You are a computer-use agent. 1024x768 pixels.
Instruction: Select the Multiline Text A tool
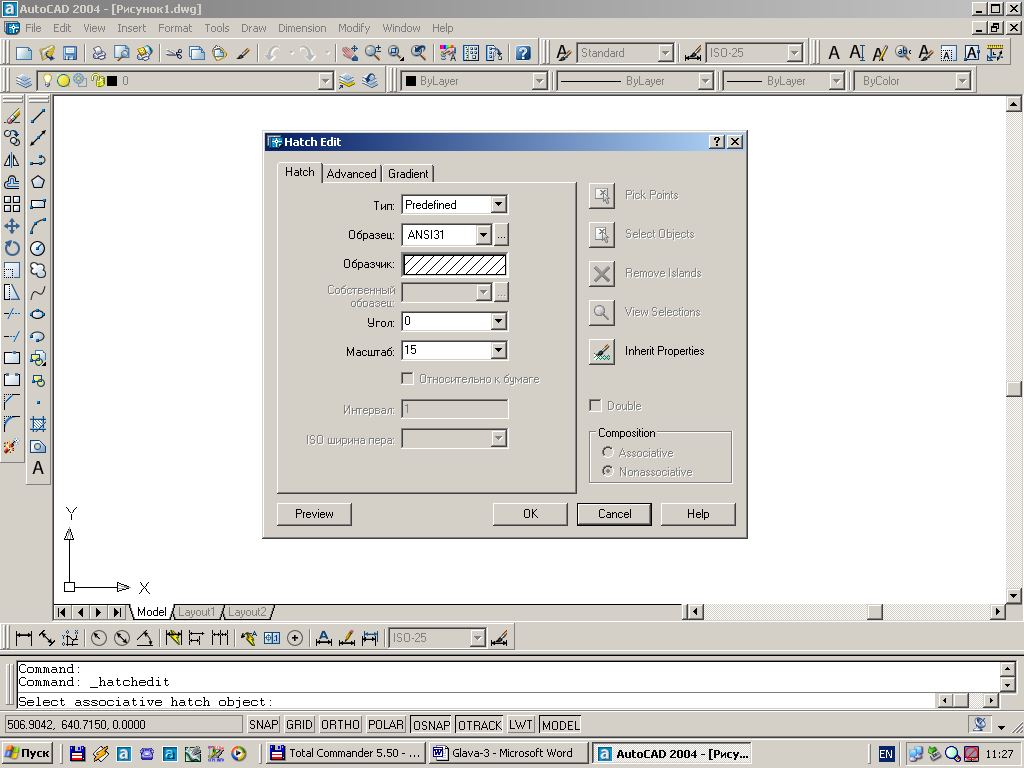click(x=38, y=468)
